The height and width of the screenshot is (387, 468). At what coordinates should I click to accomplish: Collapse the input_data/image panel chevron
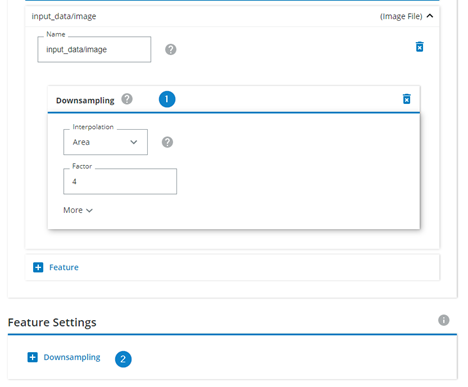[x=430, y=16]
